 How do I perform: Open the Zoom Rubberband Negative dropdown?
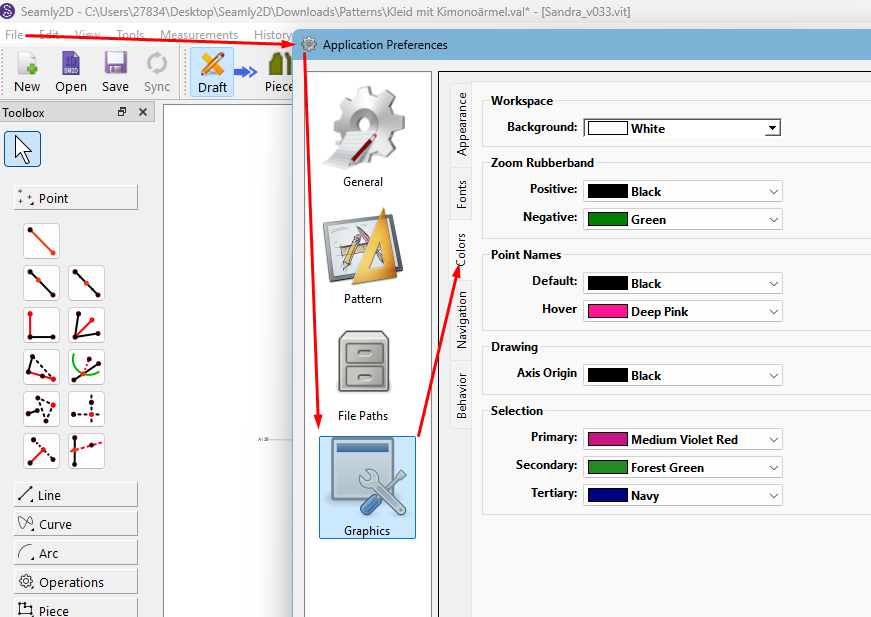(x=773, y=219)
